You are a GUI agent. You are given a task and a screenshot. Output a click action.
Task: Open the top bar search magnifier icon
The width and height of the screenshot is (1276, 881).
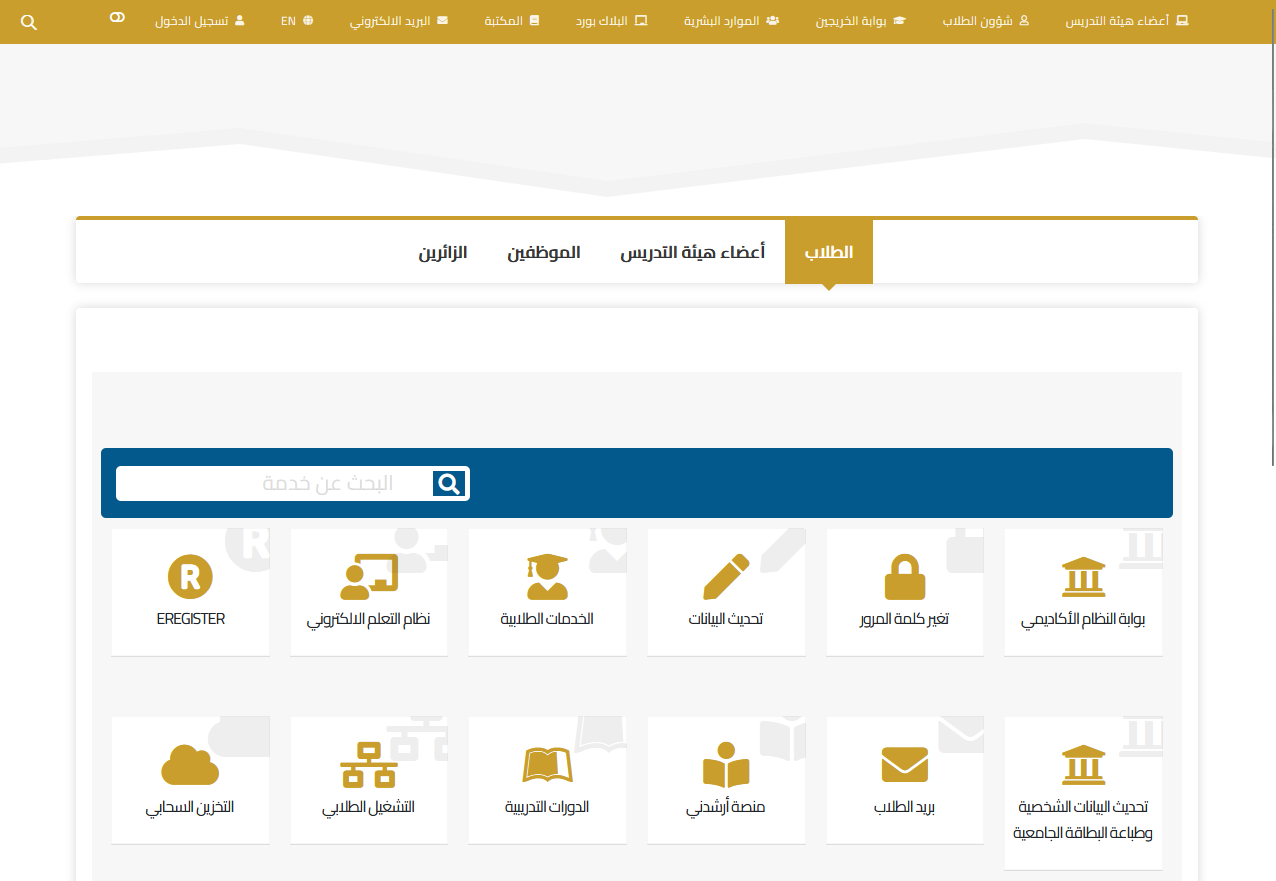(29, 22)
